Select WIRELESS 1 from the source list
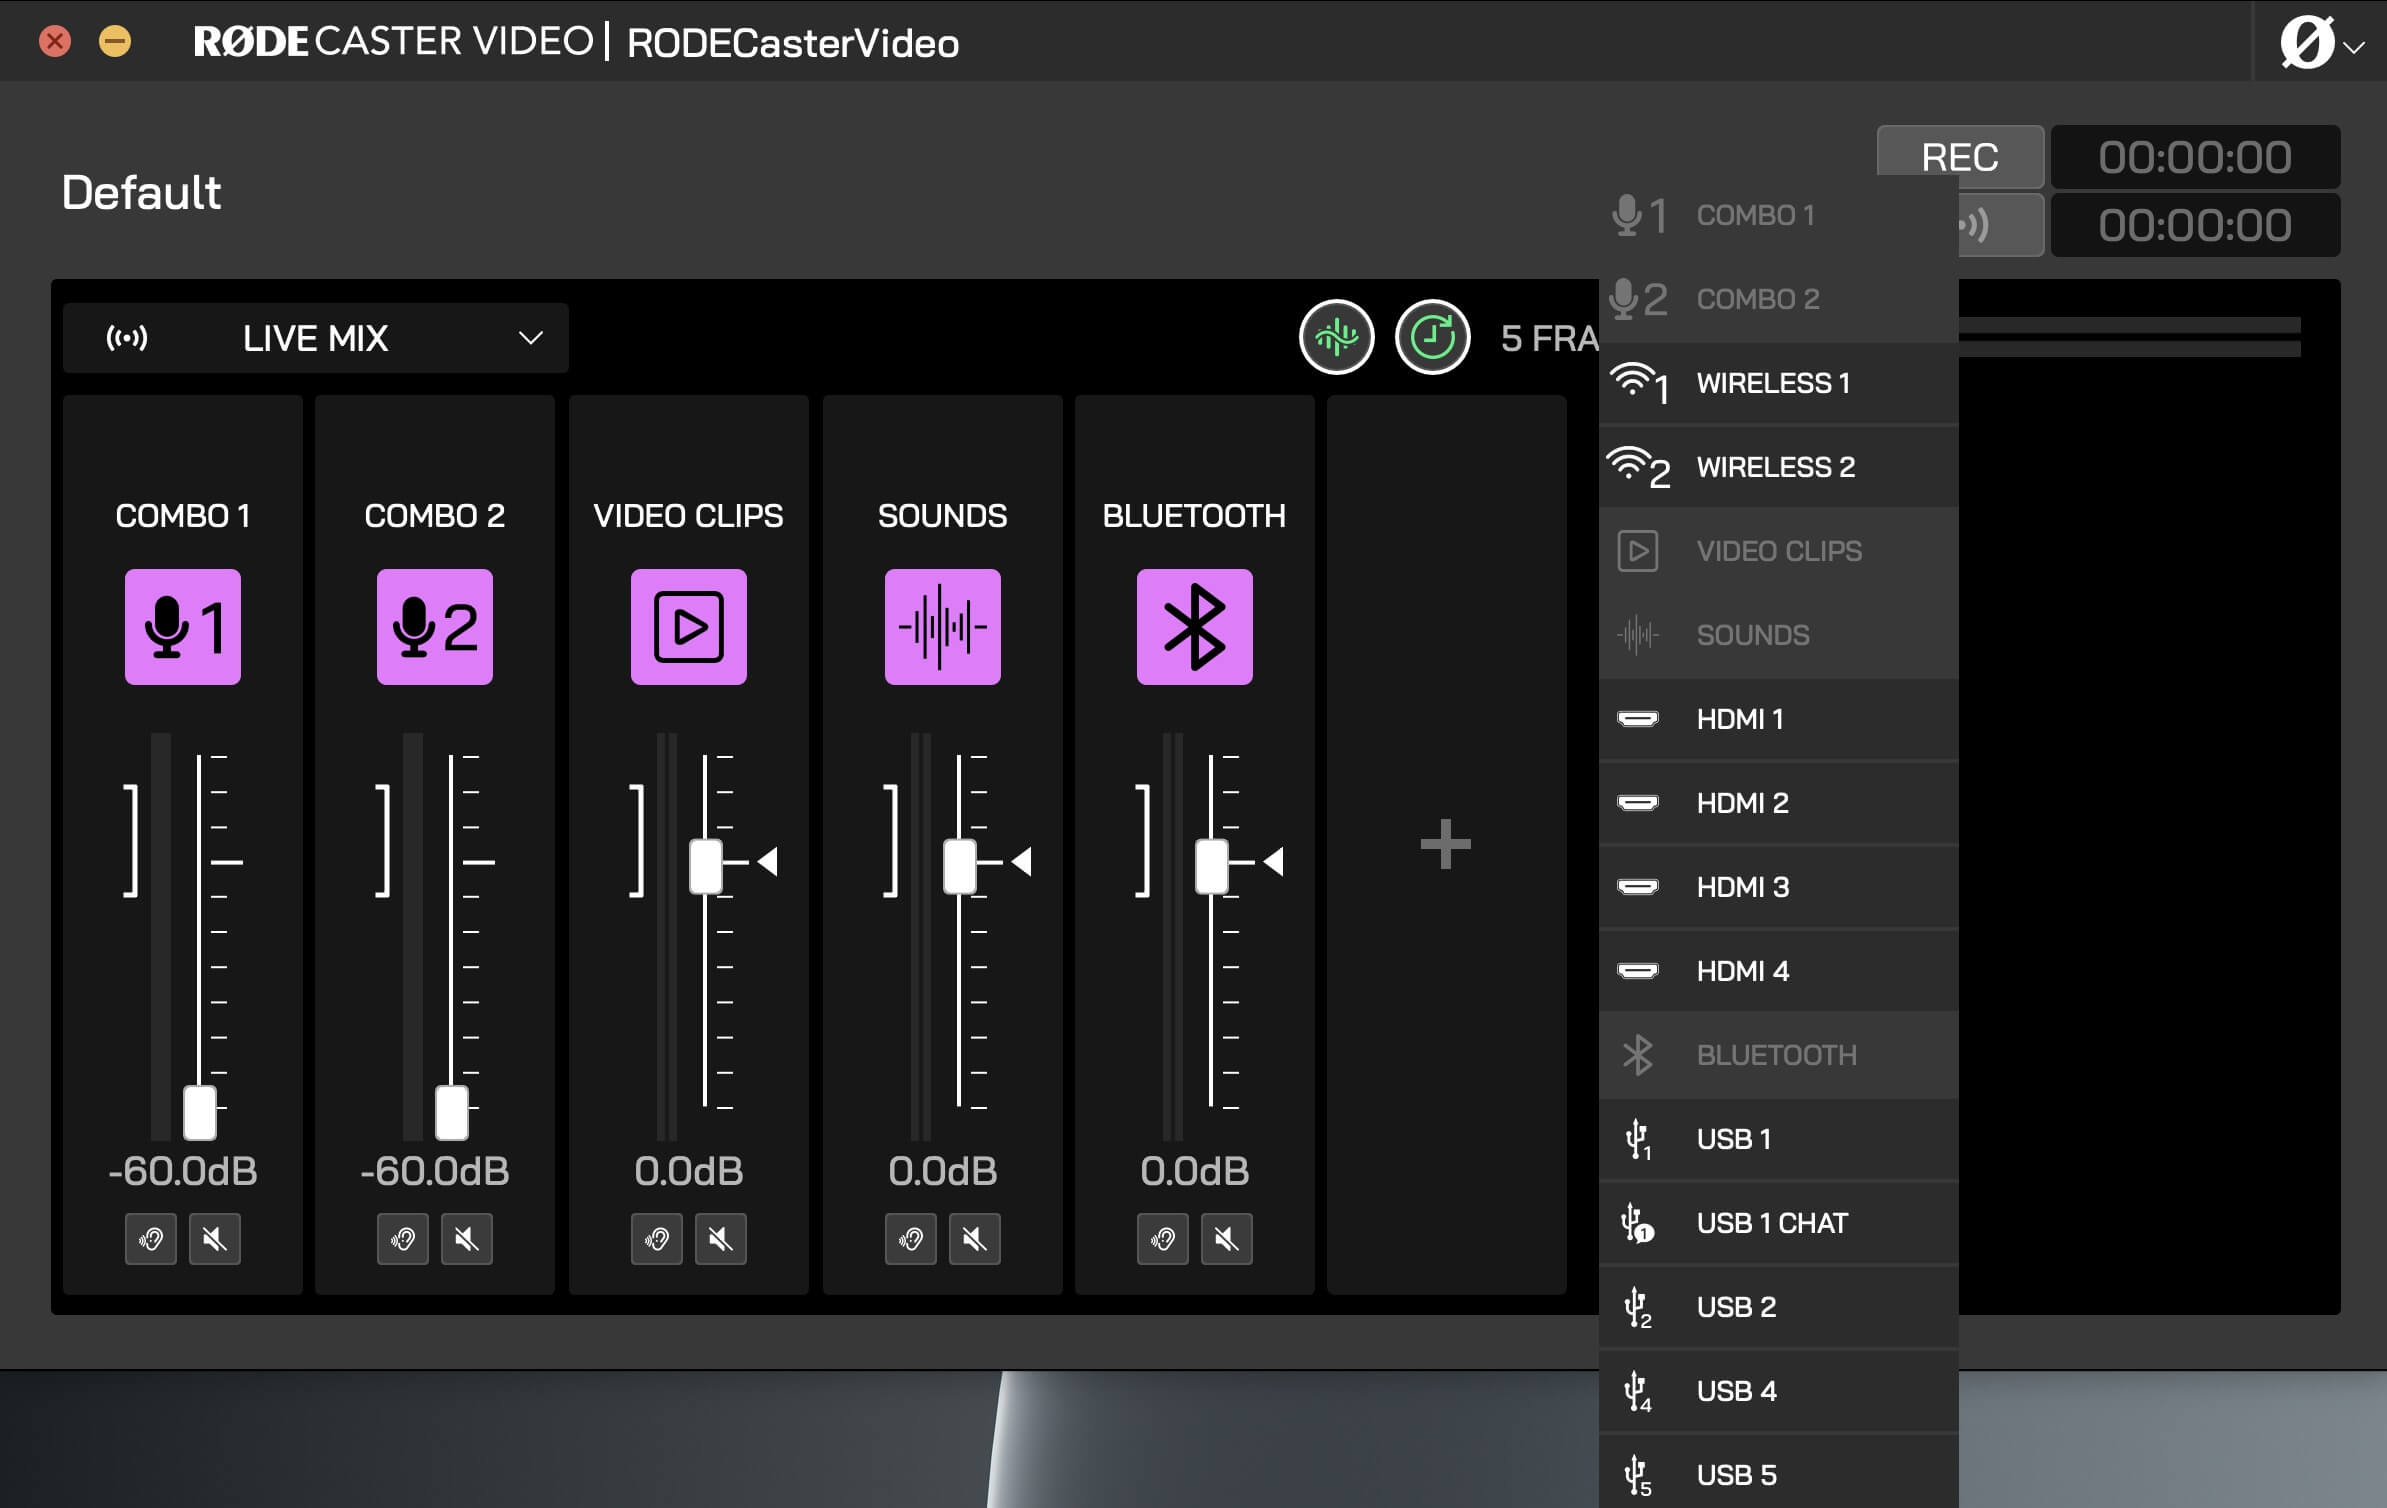This screenshot has height=1508, width=2387. coord(1773,383)
